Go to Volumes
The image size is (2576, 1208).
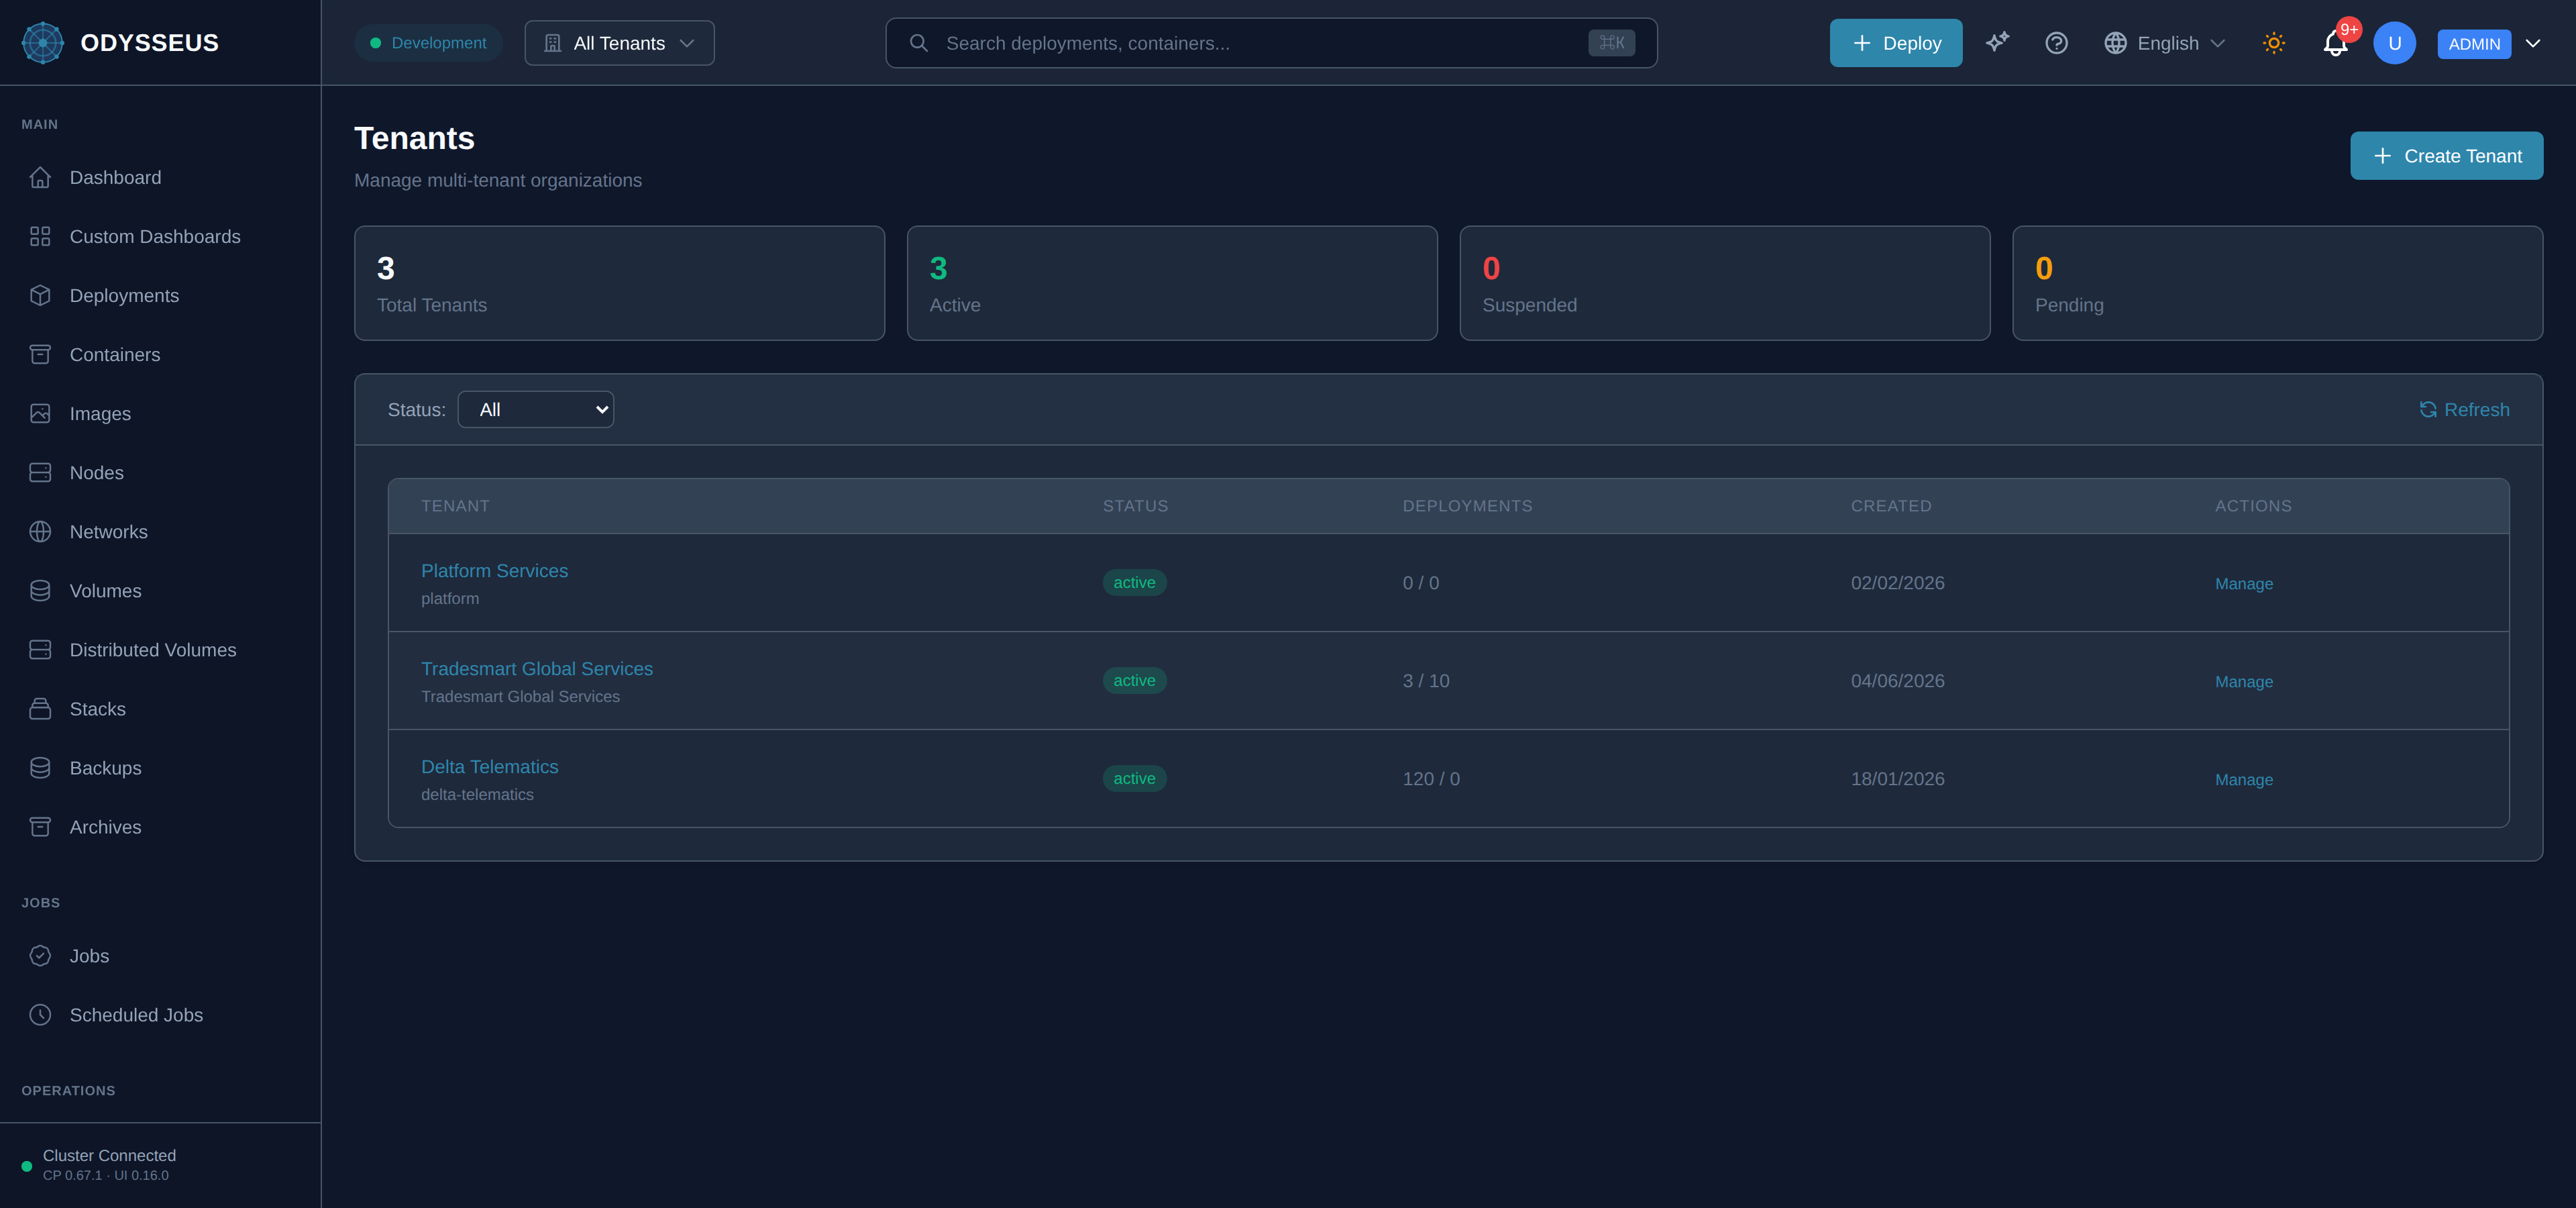tap(160, 590)
